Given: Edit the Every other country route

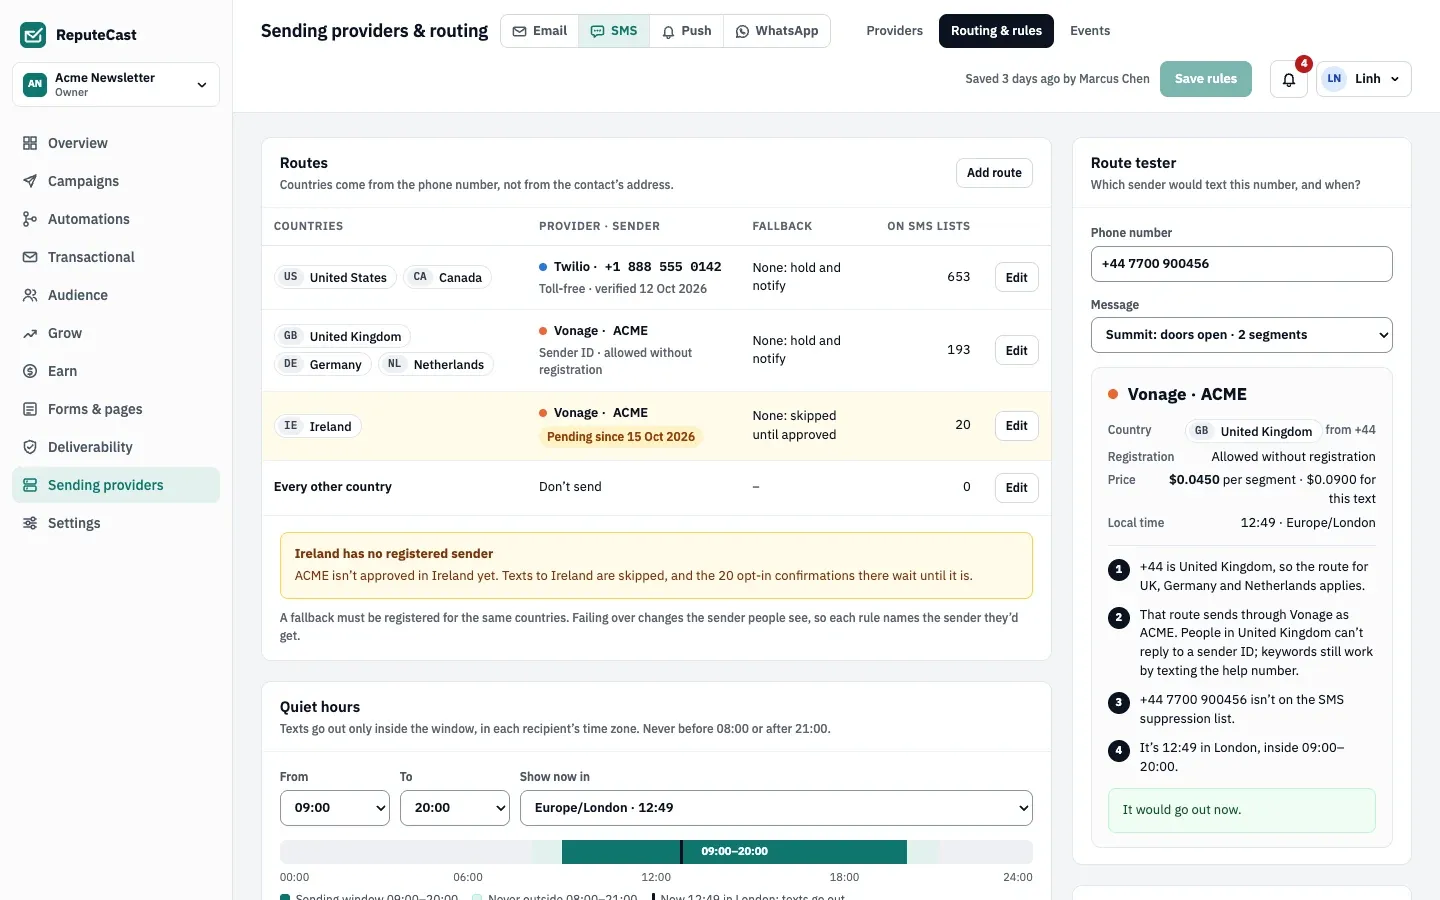Looking at the screenshot, I should pos(1017,488).
